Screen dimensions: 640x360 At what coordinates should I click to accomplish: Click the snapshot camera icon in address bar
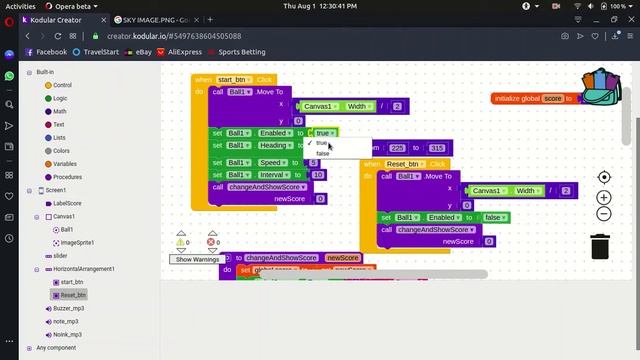565,36
